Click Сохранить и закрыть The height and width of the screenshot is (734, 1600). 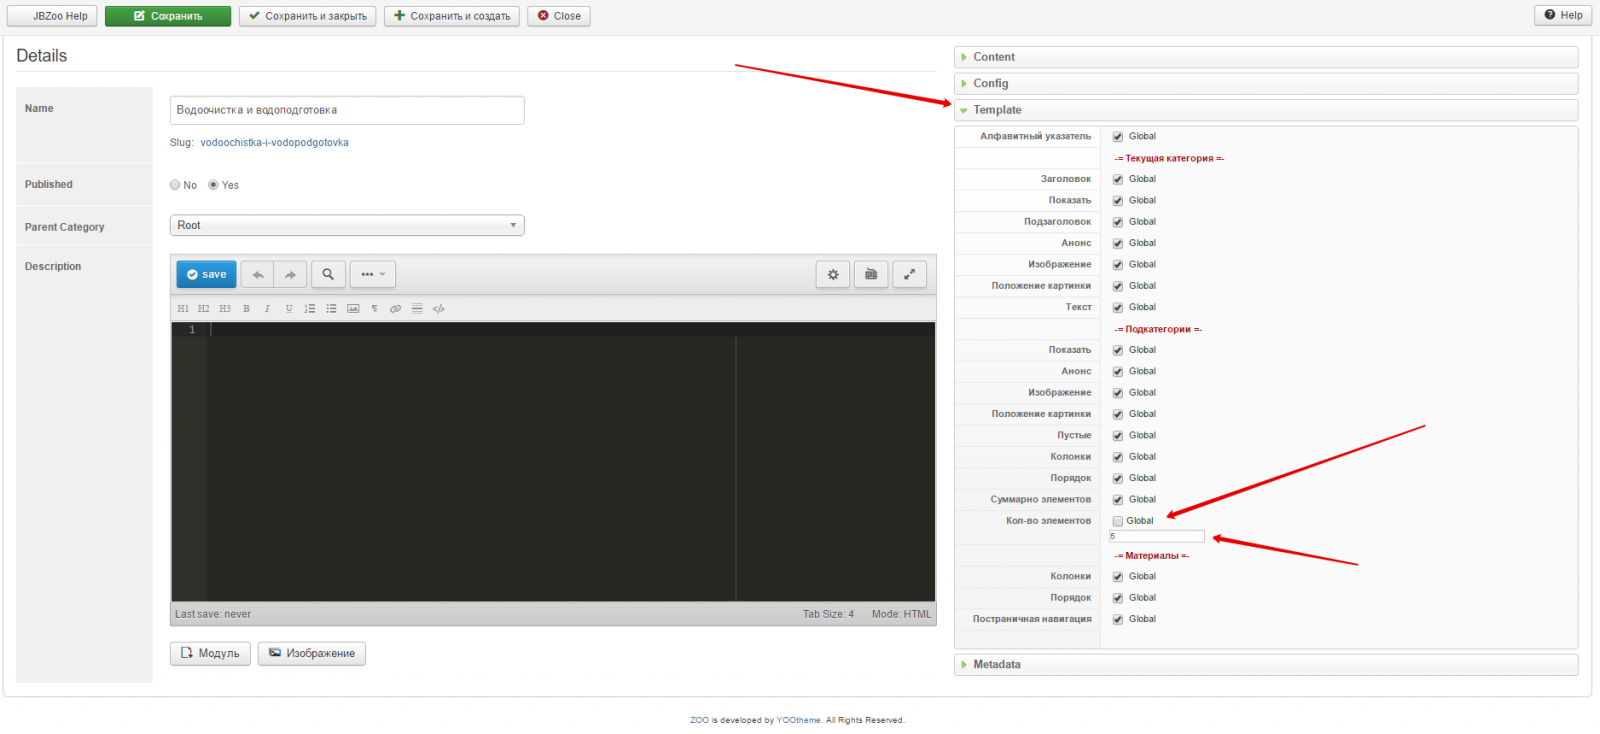click(x=308, y=16)
